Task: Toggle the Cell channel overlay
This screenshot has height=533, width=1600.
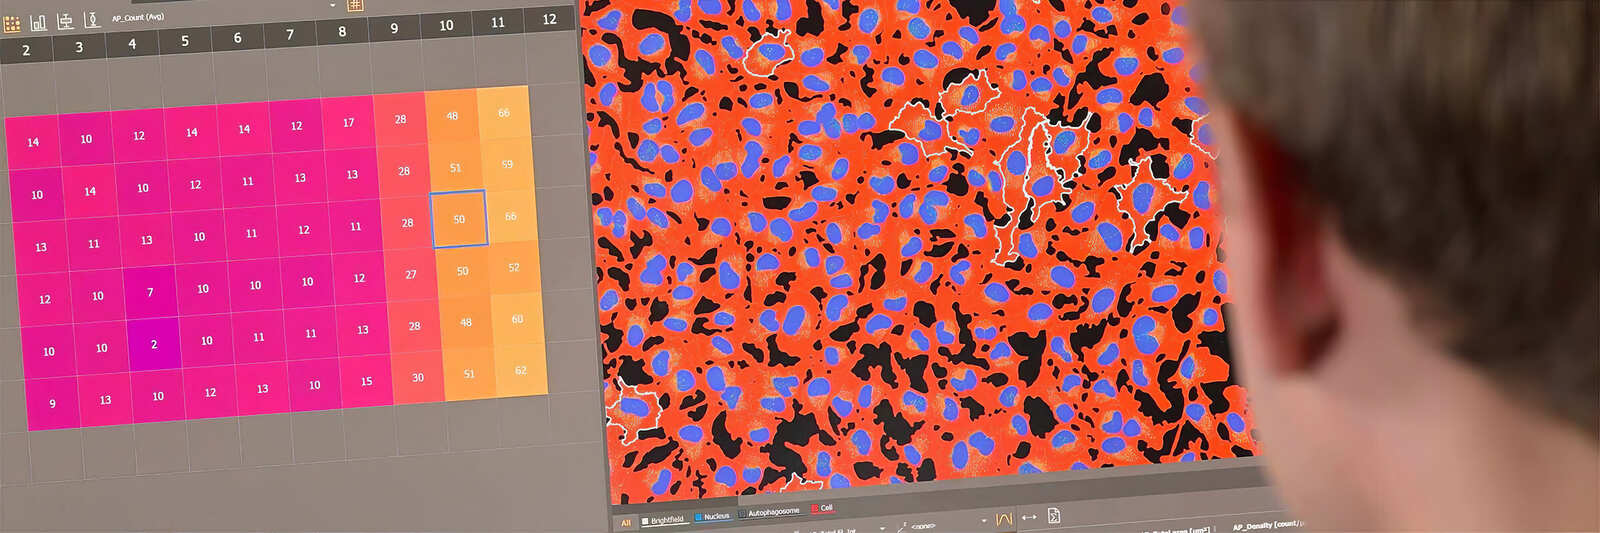Action: coord(822,508)
